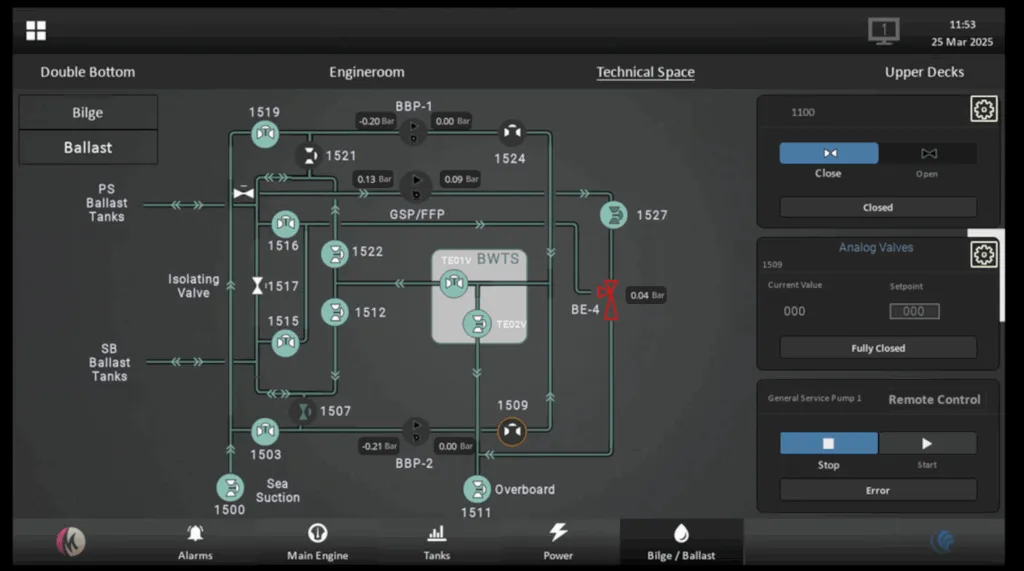The width and height of the screenshot is (1024, 571).
Task: Click the Remote Control label
Action: pos(935,400)
